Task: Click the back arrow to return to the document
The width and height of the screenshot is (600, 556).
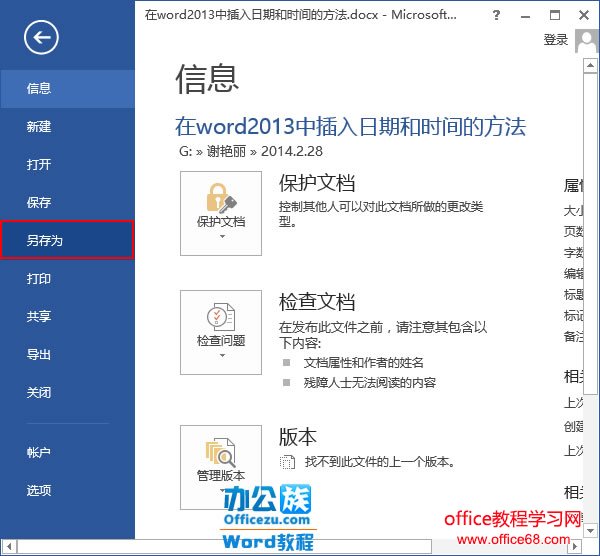Action: (x=41, y=37)
